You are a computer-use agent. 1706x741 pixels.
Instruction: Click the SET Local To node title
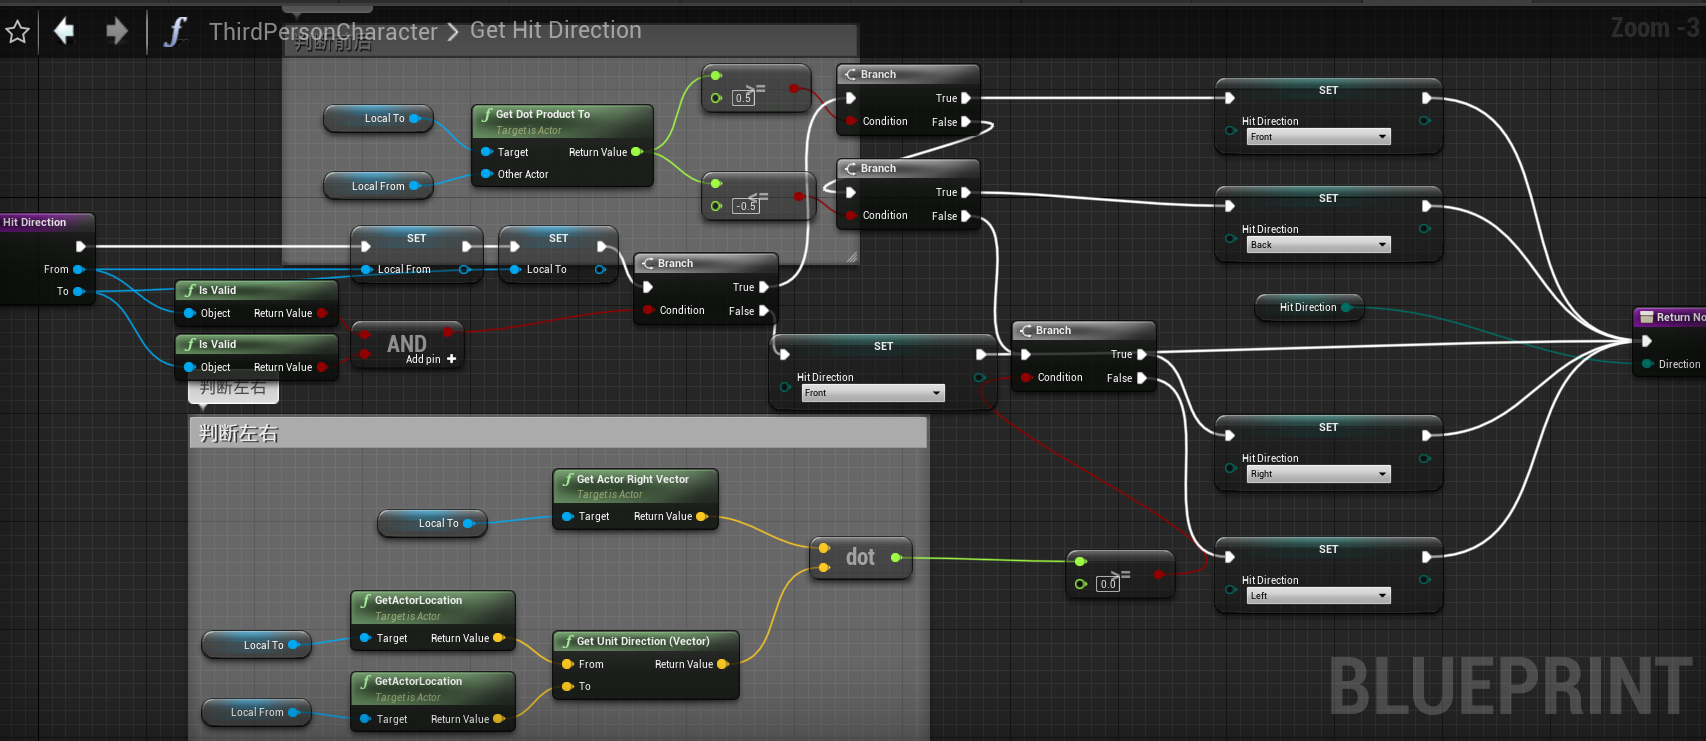pyautogui.click(x=558, y=238)
